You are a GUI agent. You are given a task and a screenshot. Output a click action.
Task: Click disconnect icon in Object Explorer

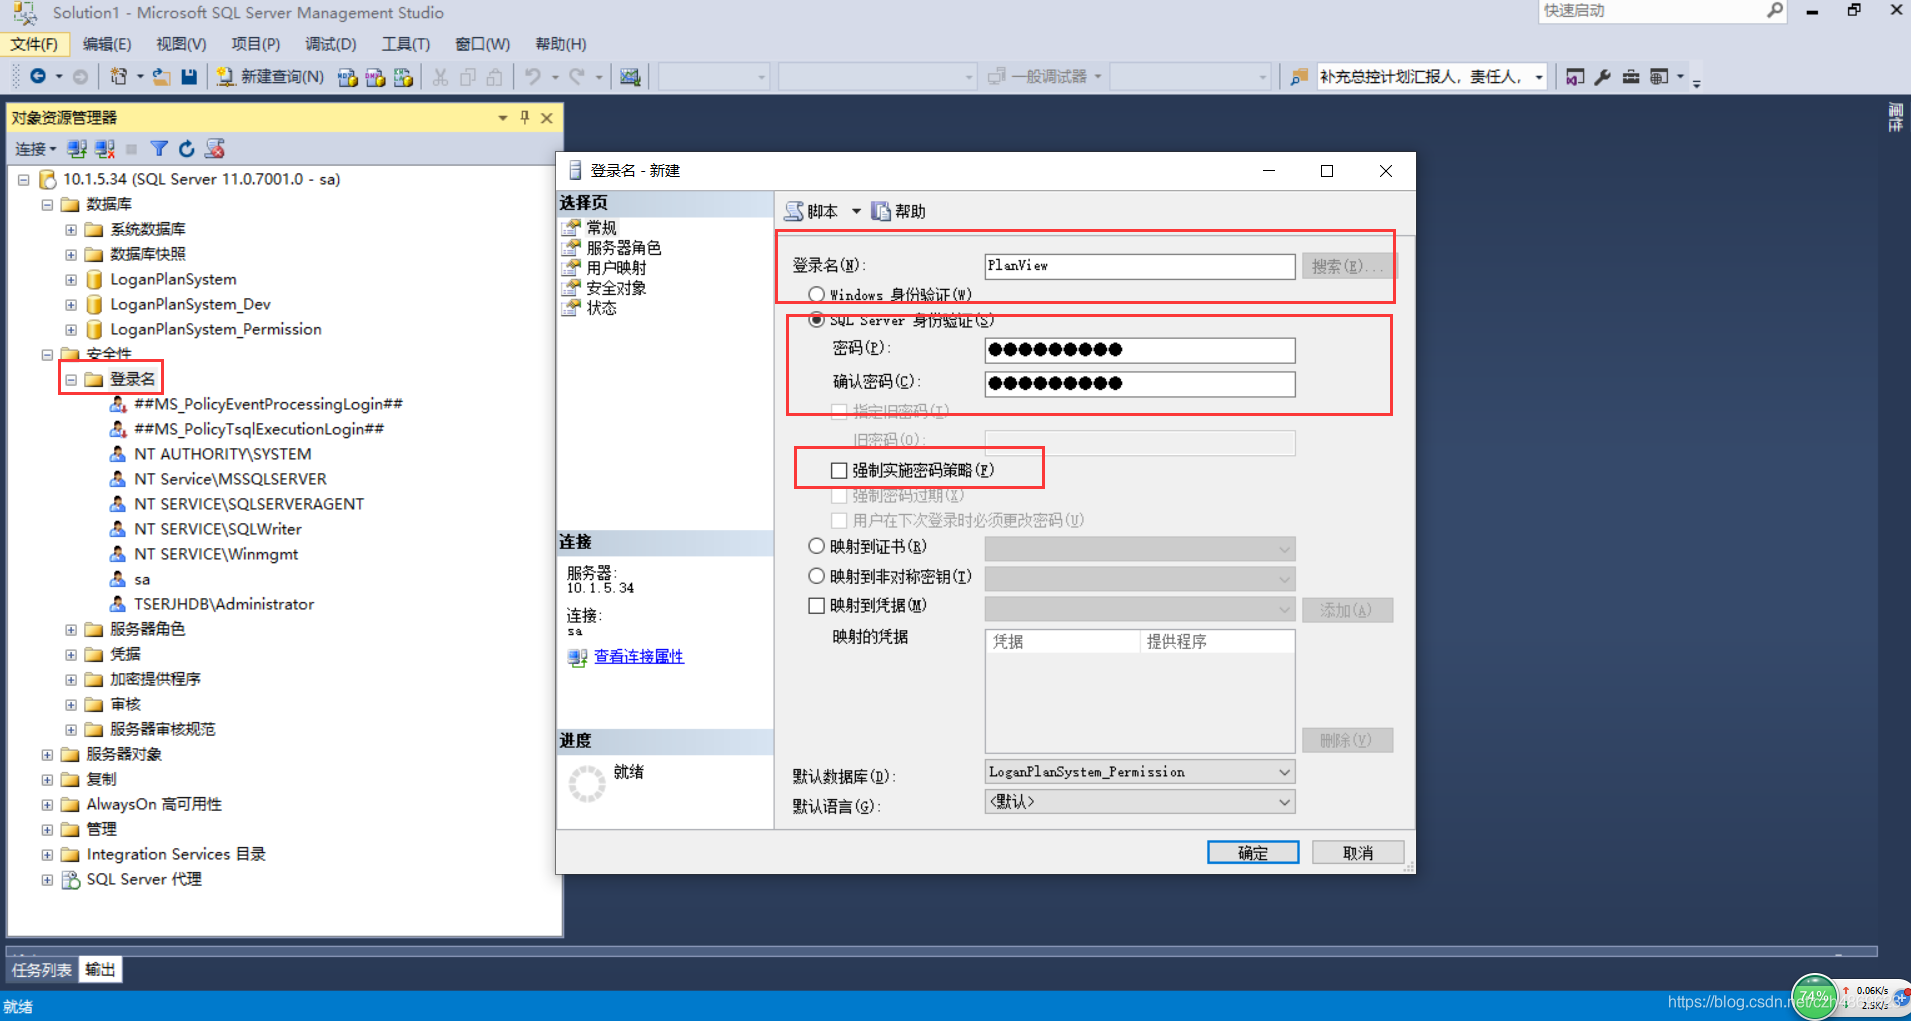[105, 149]
